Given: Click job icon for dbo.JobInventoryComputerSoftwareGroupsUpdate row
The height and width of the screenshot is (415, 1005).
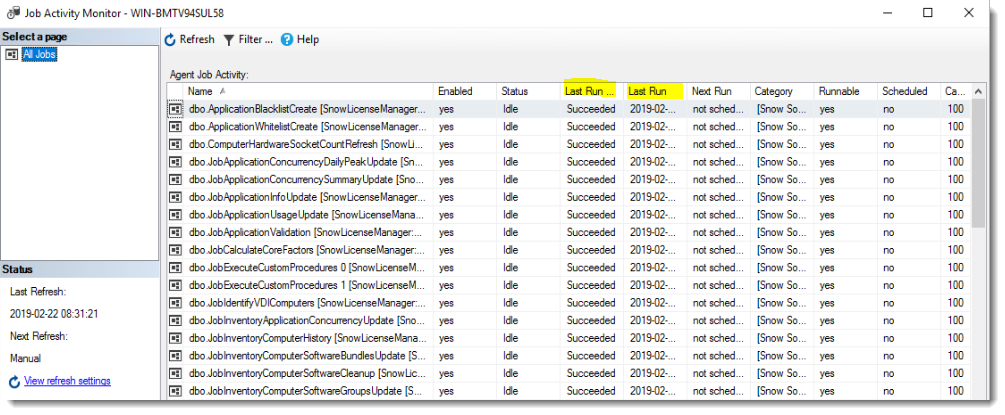Looking at the screenshot, I should tap(175, 391).
